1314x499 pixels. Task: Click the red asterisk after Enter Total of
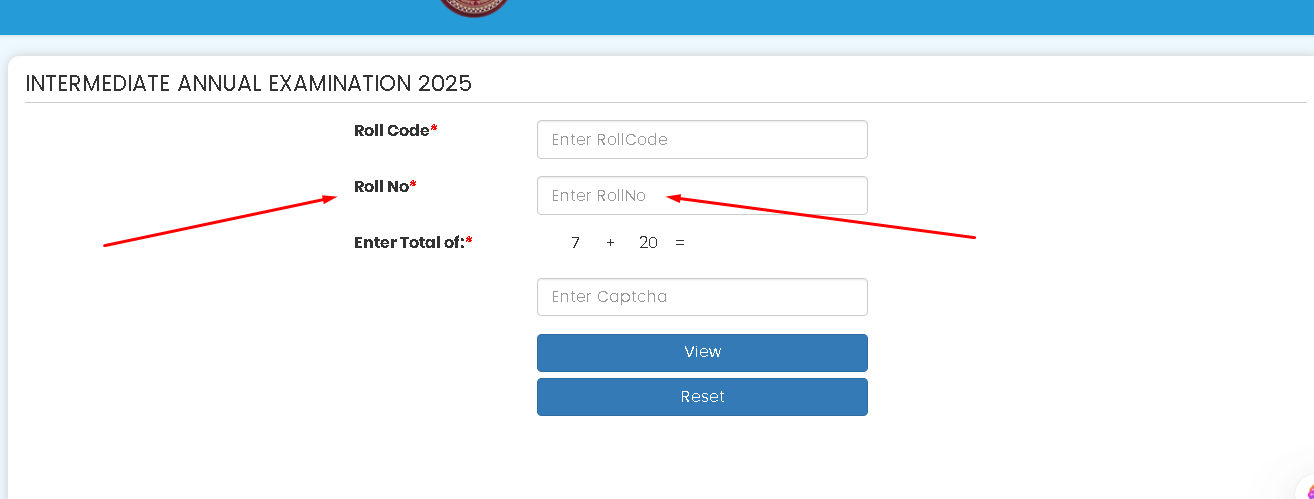(469, 241)
